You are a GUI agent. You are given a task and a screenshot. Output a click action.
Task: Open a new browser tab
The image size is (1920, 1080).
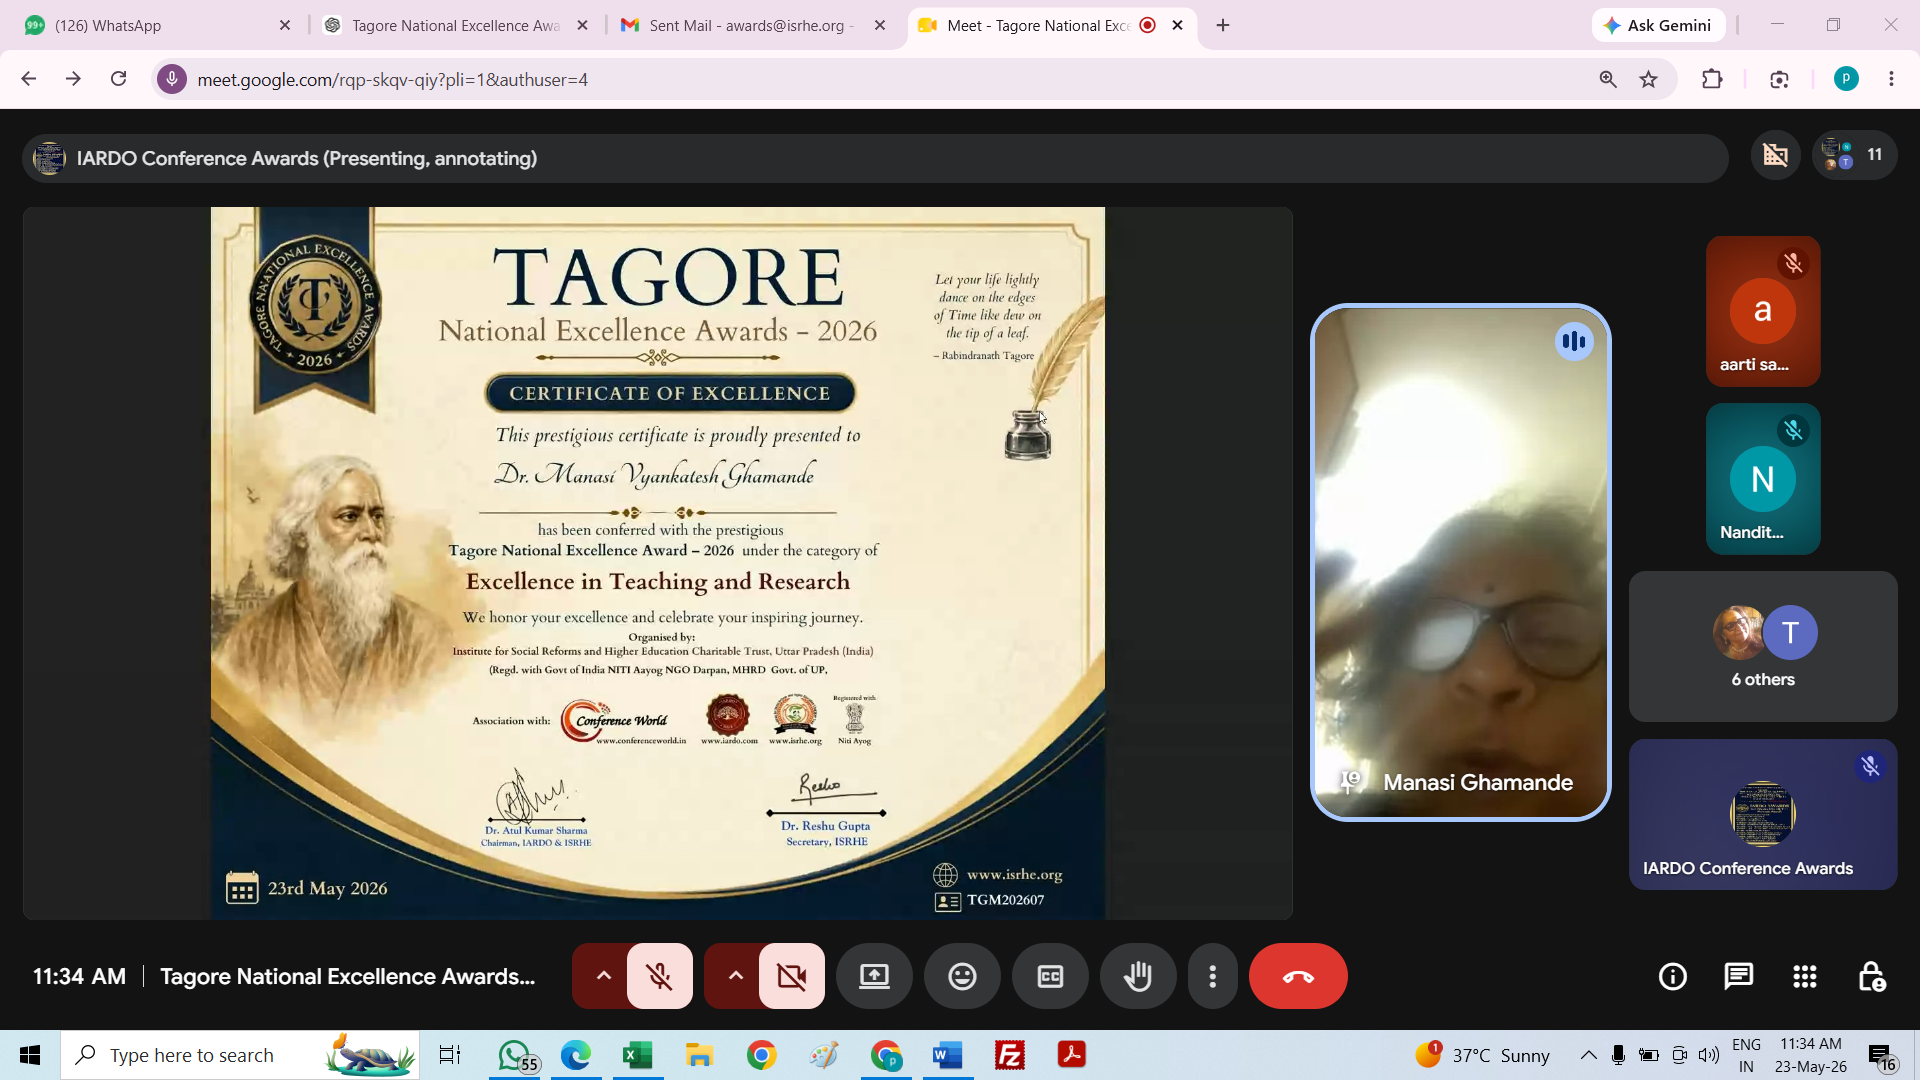click(1223, 25)
